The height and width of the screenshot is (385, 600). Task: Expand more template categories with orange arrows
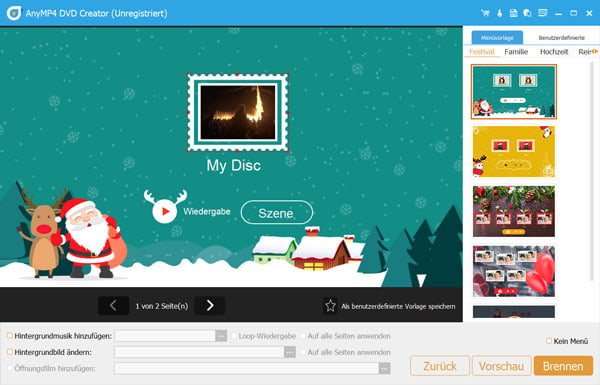[x=595, y=51]
